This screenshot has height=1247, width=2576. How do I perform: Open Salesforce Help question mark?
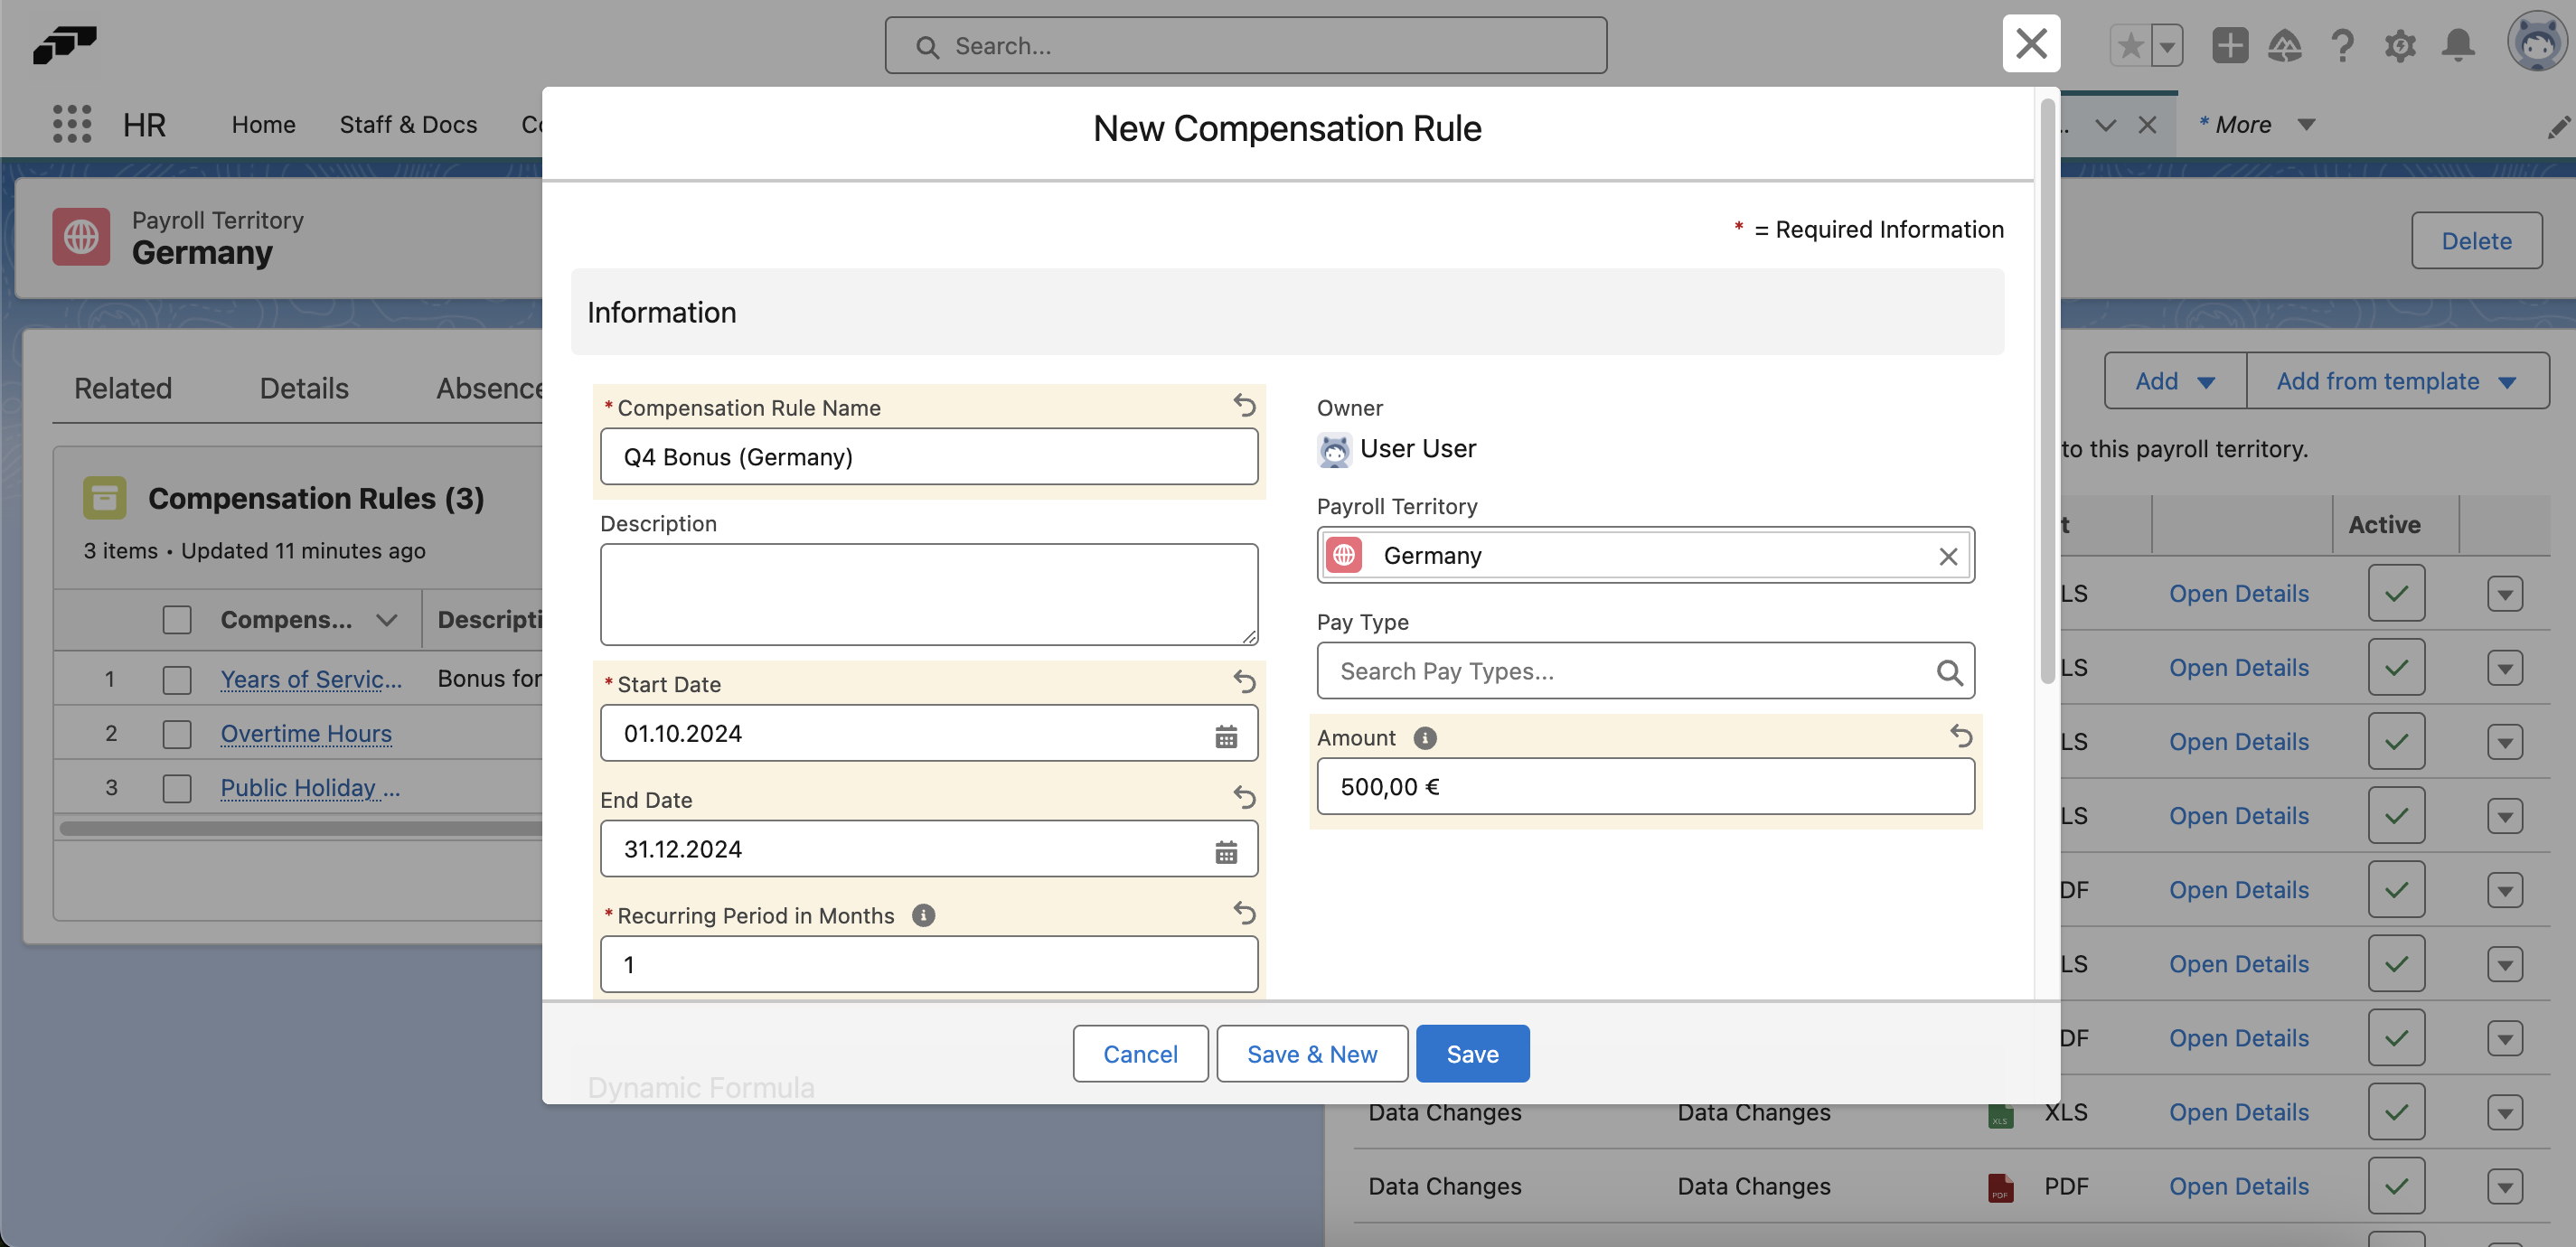coord(2344,45)
